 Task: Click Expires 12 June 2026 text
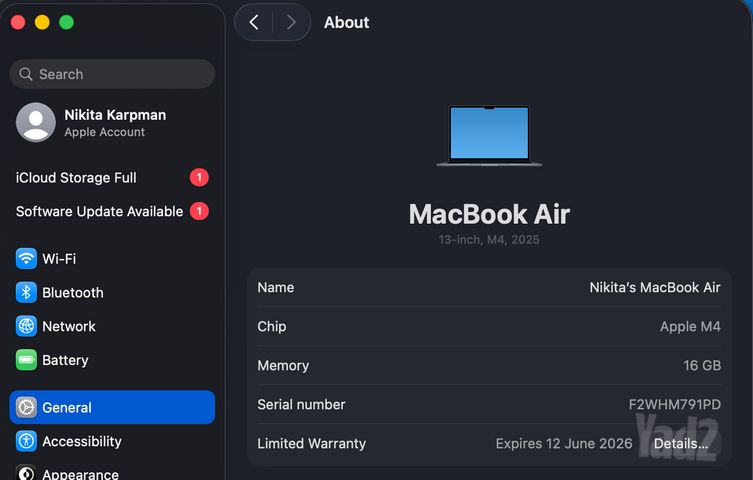coord(564,444)
